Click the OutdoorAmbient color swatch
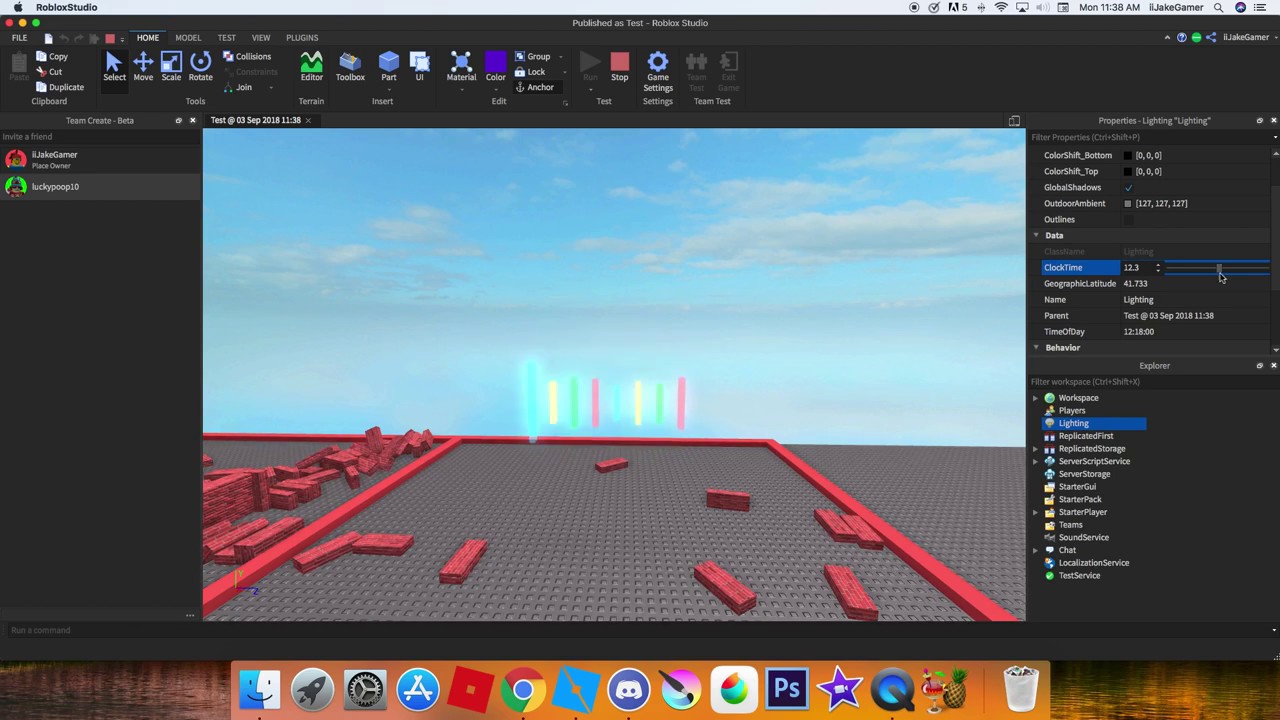 pos(1128,204)
